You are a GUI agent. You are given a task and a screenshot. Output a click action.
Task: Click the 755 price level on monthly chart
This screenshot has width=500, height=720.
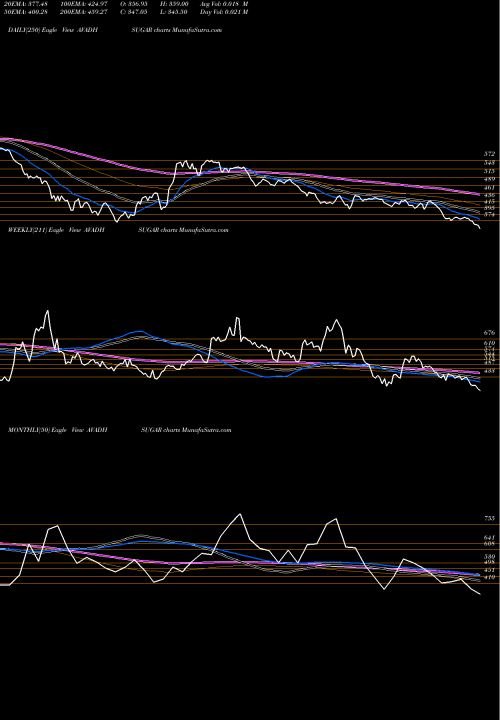tap(489, 518)
